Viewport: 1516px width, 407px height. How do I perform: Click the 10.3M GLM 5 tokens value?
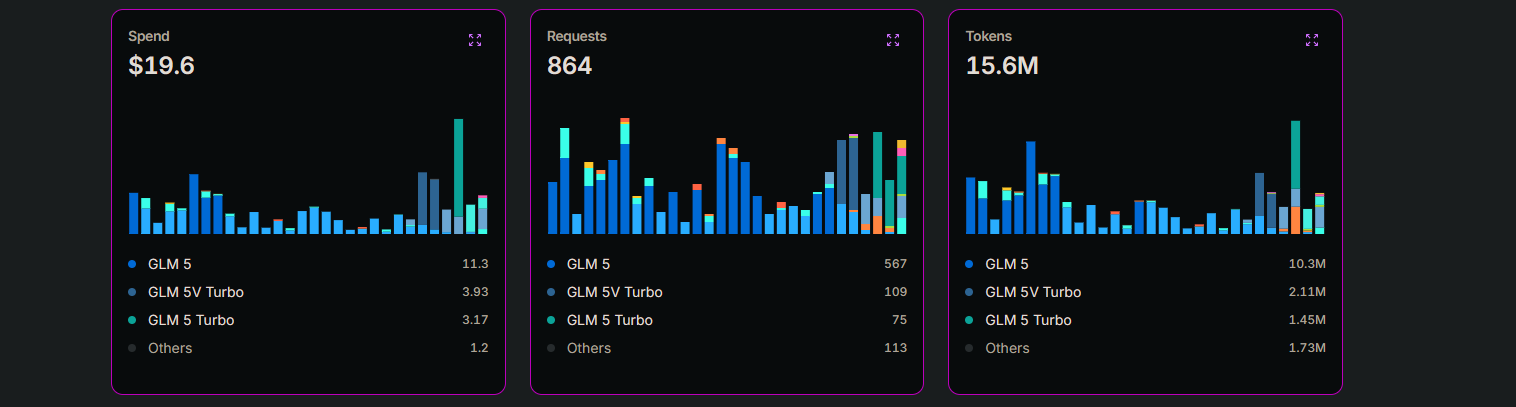tap(1307, 264)
